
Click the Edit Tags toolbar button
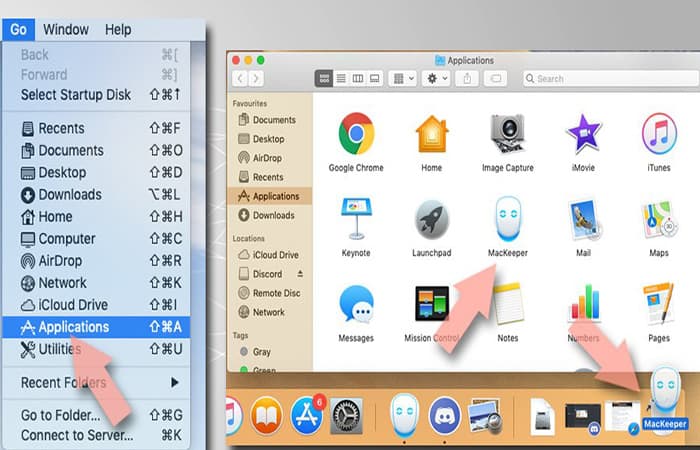point(496,79)
